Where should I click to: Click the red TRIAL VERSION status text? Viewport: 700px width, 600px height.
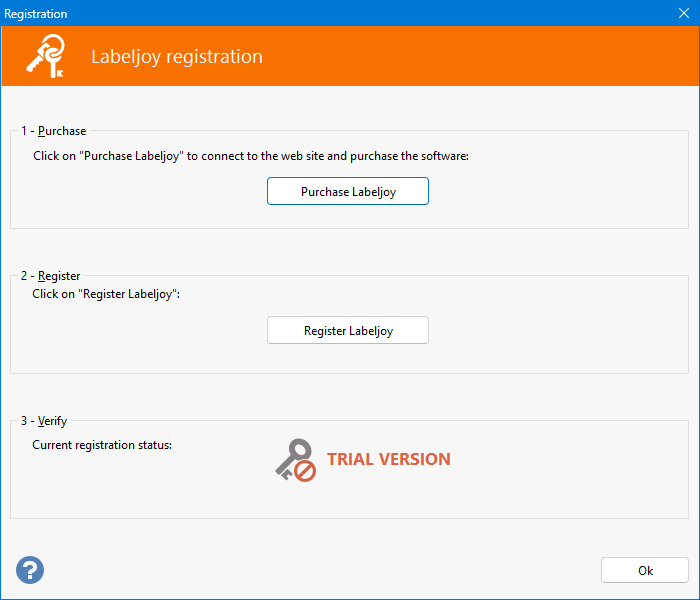pos(388,460)
